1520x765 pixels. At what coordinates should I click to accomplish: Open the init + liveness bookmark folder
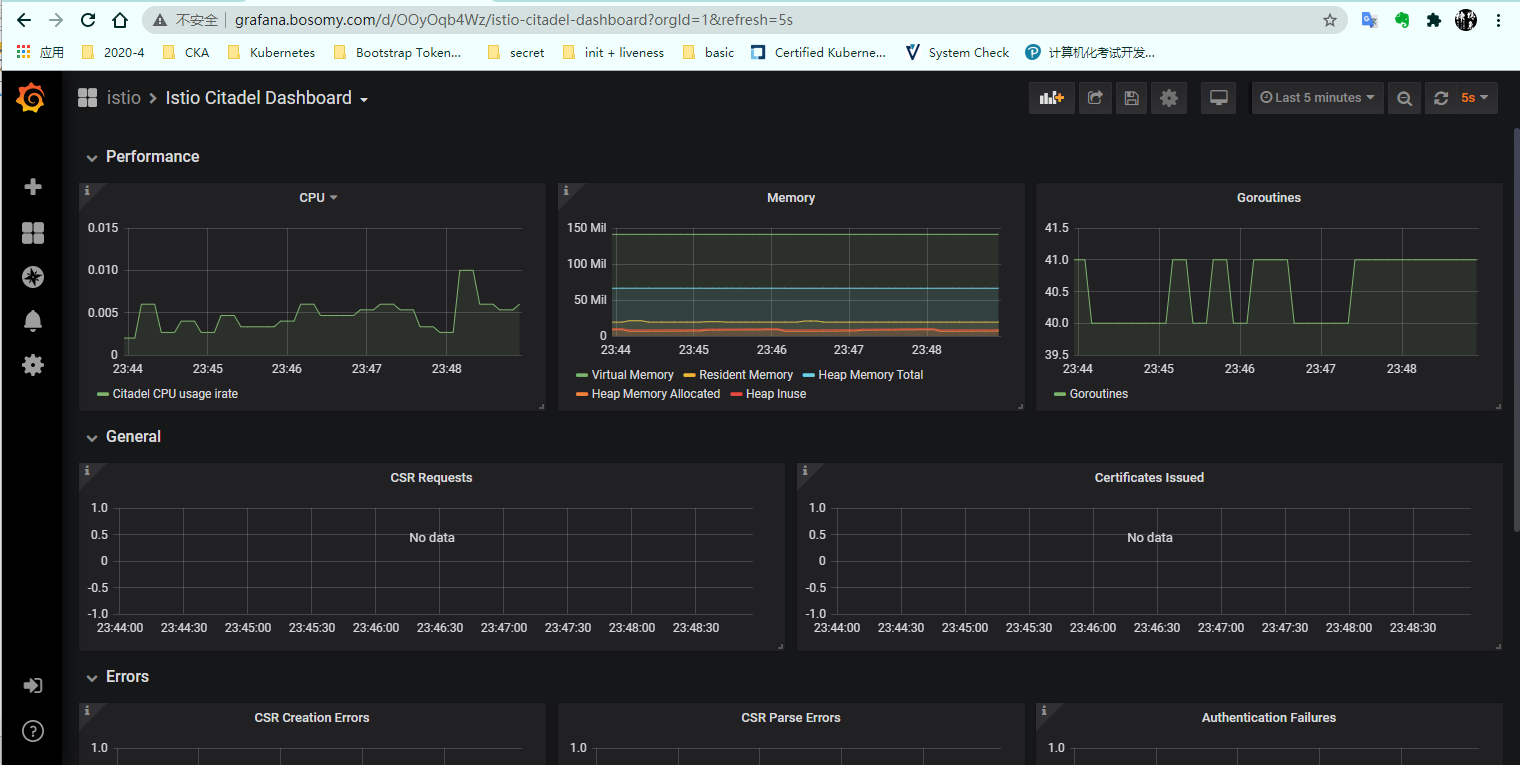coord(613,52)
